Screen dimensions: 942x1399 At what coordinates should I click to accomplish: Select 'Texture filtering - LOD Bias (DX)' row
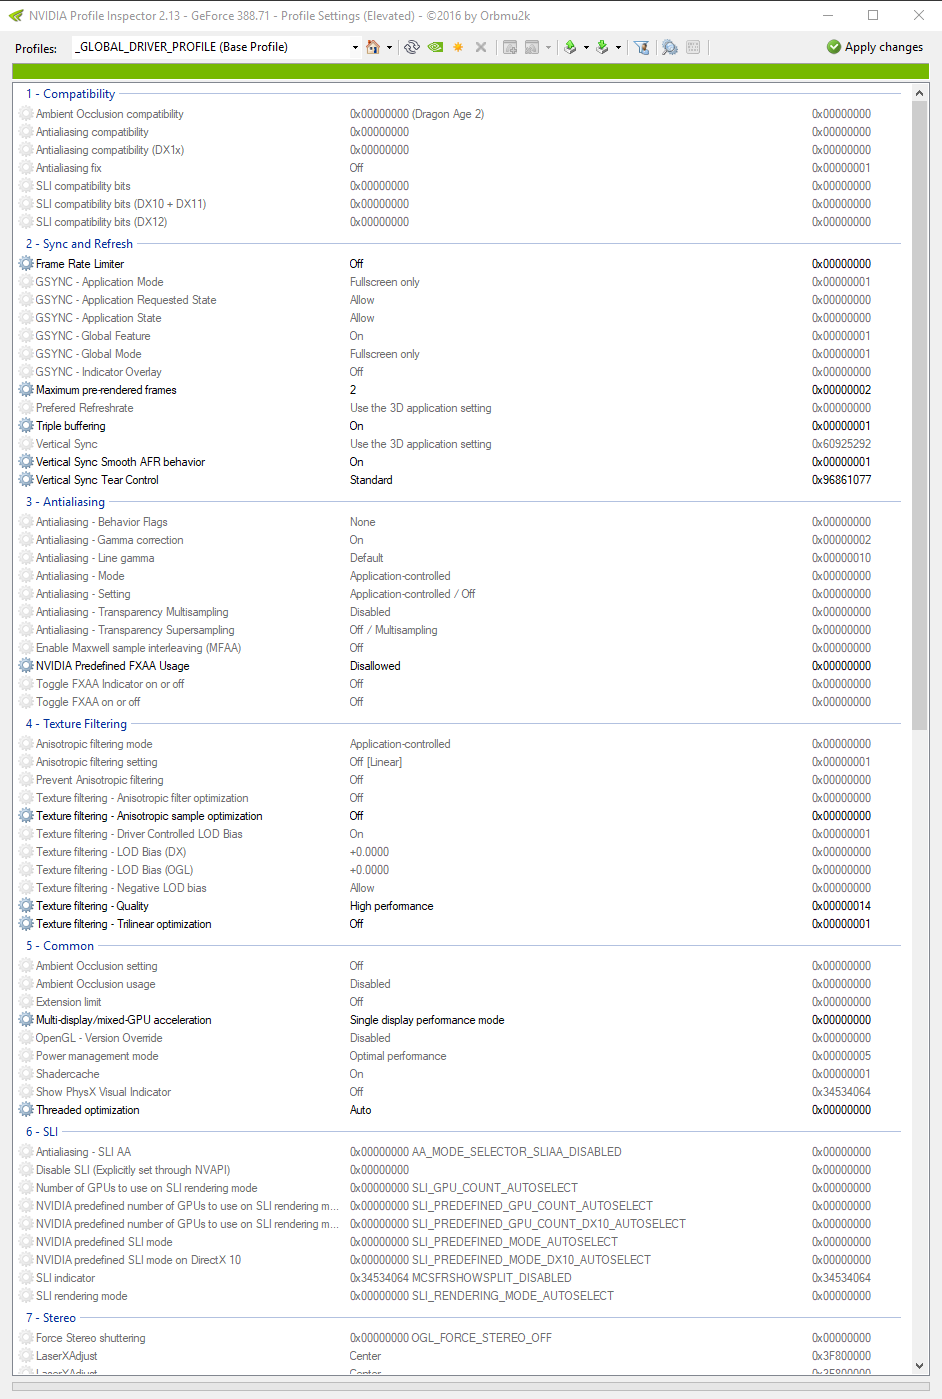[460, 852]
